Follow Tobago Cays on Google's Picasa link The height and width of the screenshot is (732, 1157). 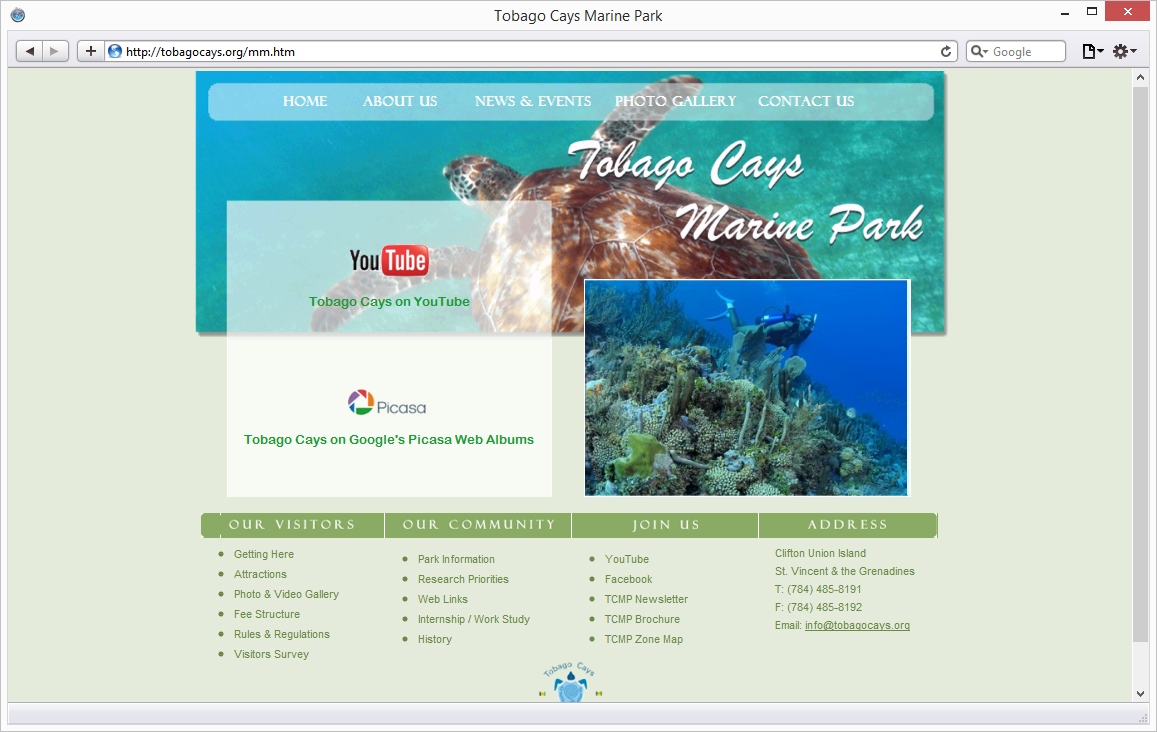pyautogui.click(x=389, y=439)
